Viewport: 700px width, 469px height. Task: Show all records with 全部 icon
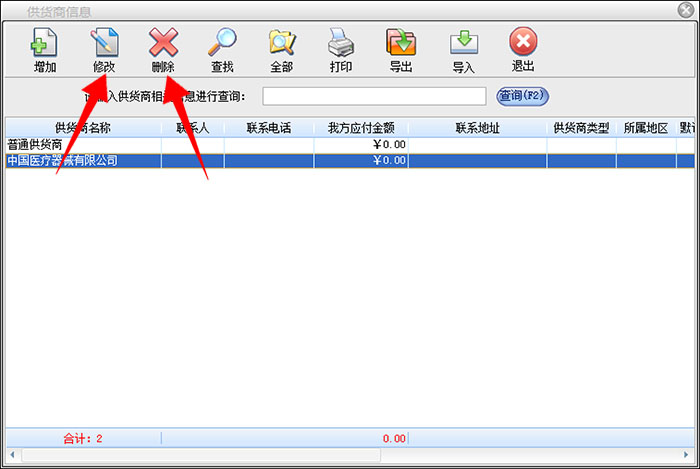tap(282, 50)
